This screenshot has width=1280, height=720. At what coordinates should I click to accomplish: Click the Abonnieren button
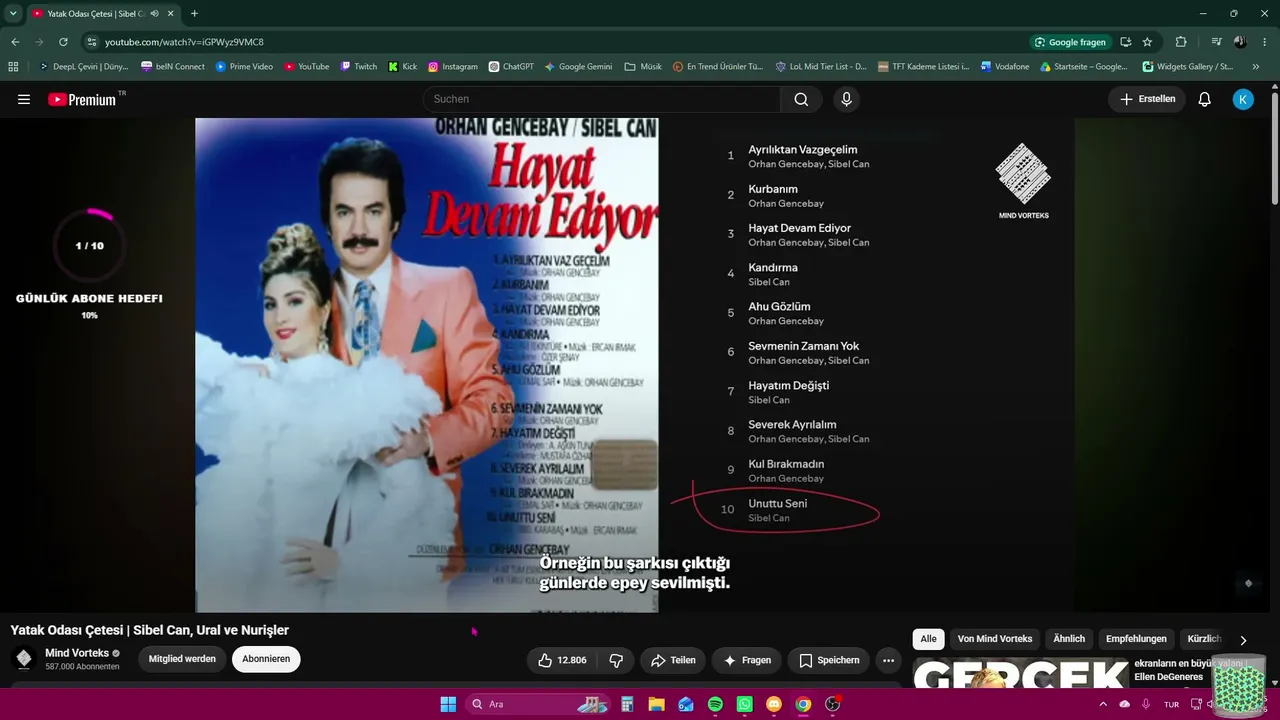click(x=266, y=659)
